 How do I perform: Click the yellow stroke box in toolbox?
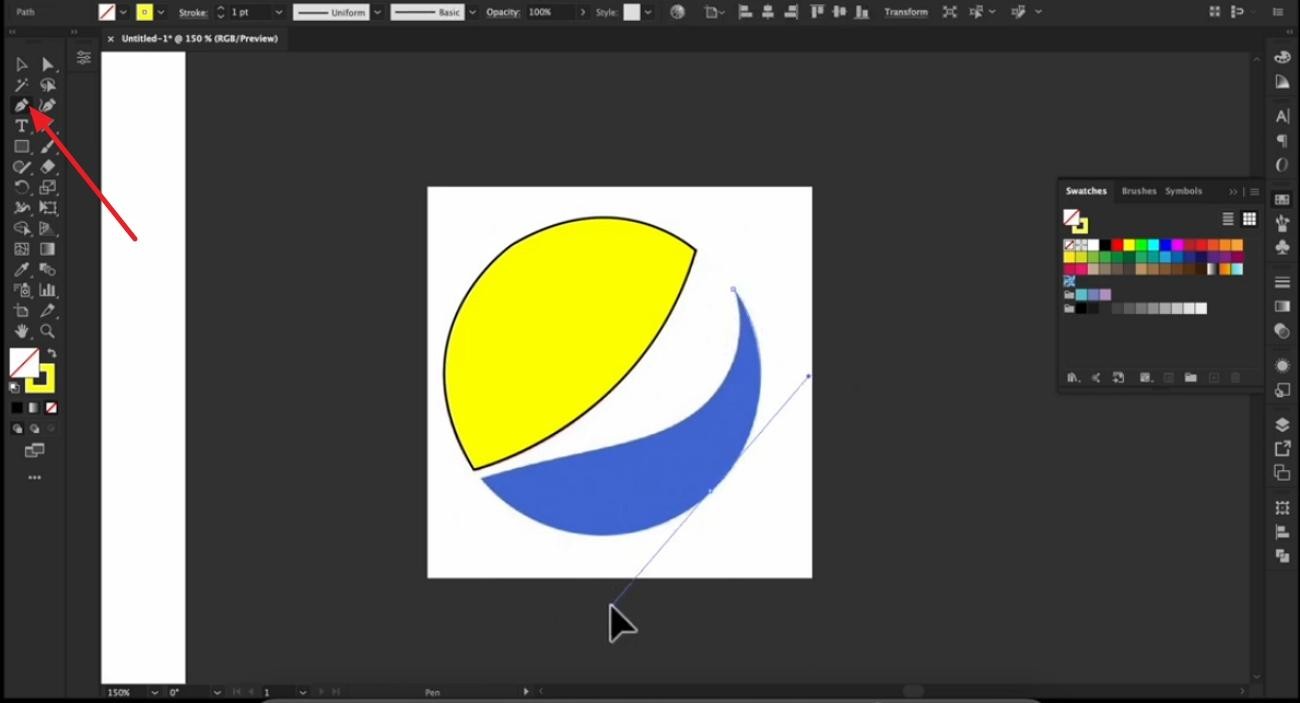40,378
